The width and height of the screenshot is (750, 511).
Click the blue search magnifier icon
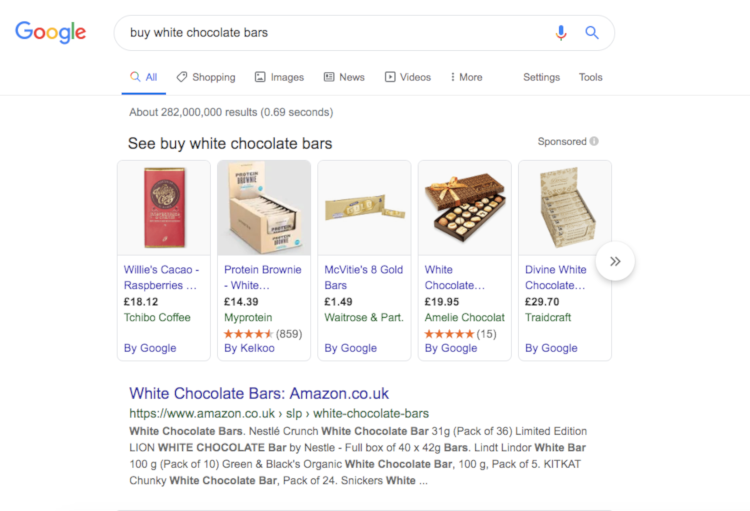click(592, 33)
